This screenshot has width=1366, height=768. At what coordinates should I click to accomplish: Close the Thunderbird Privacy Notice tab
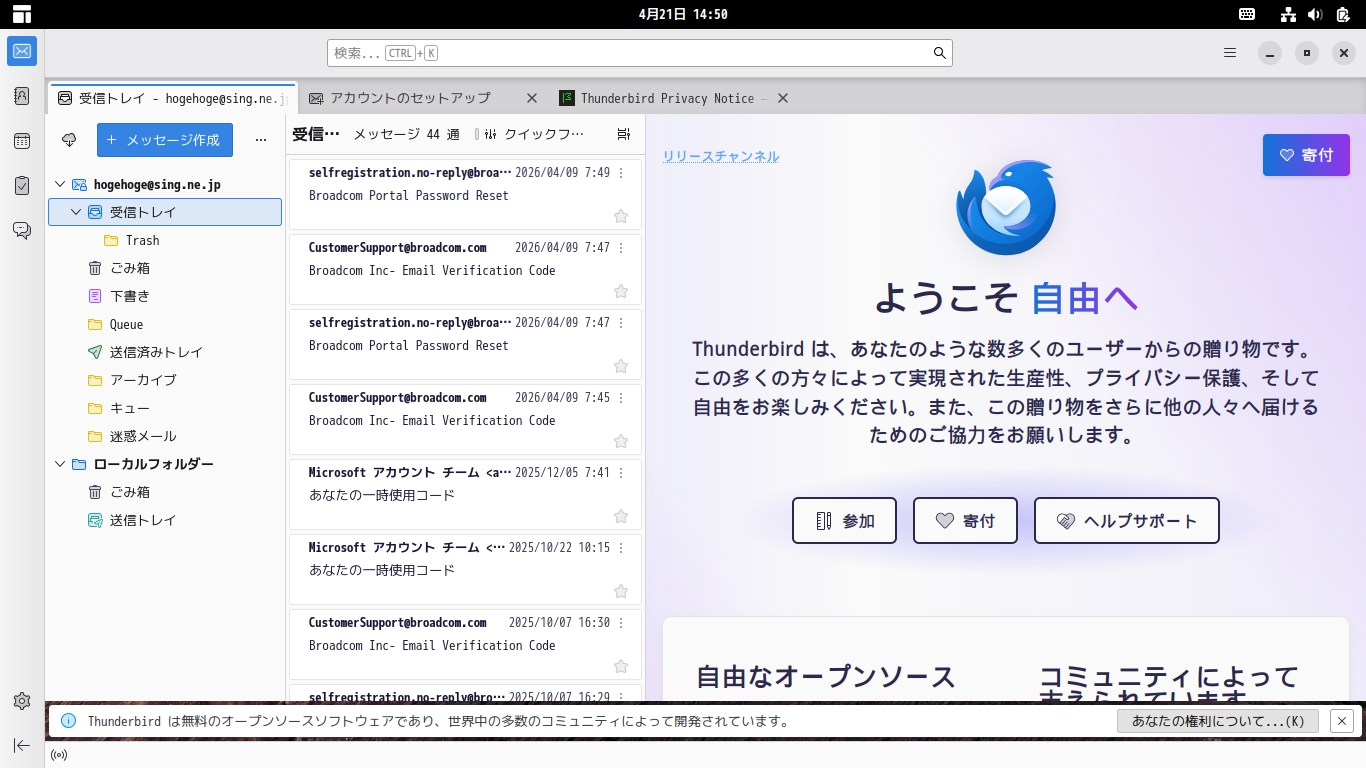pyautogui.click(x=783, y=98)
